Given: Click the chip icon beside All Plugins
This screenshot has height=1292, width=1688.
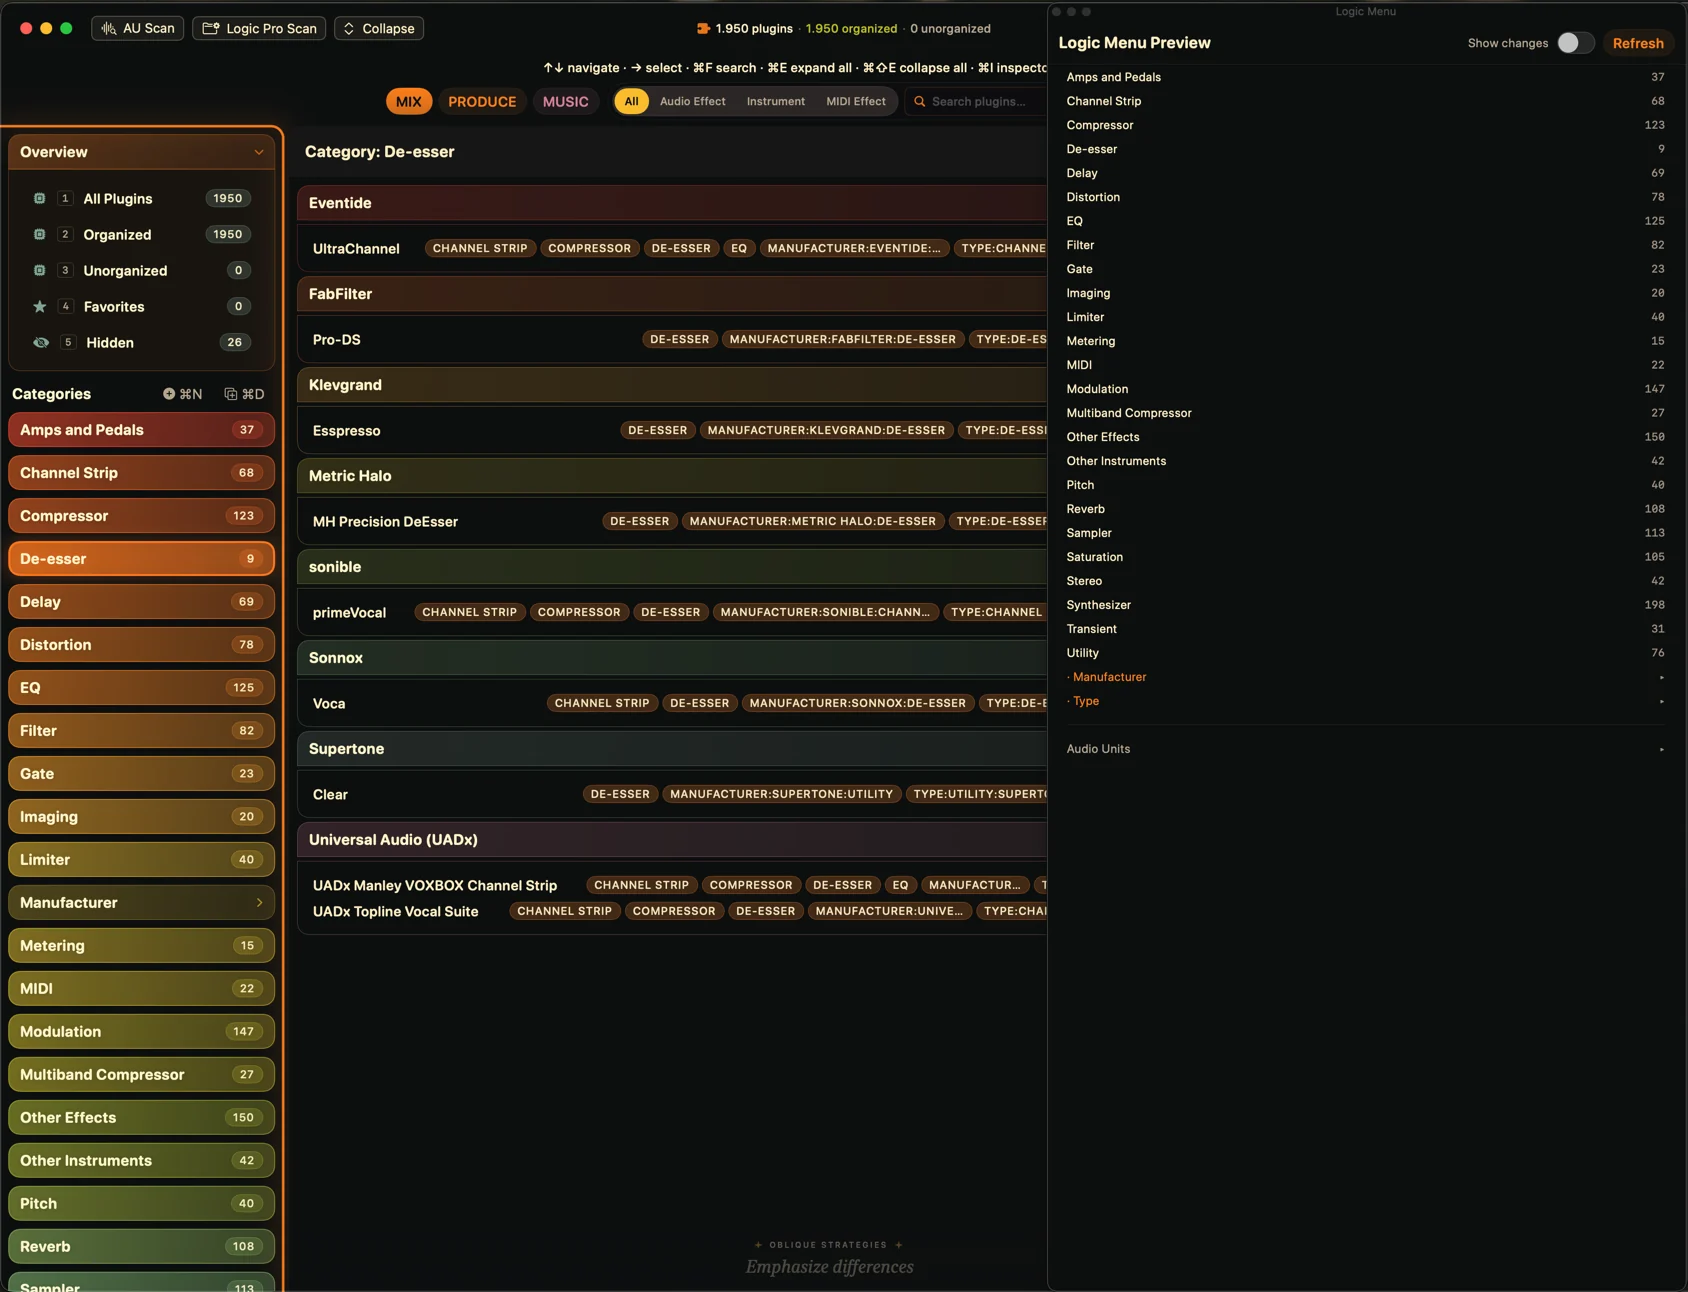Looking at the screenshot, I should (x=40, y=199).
